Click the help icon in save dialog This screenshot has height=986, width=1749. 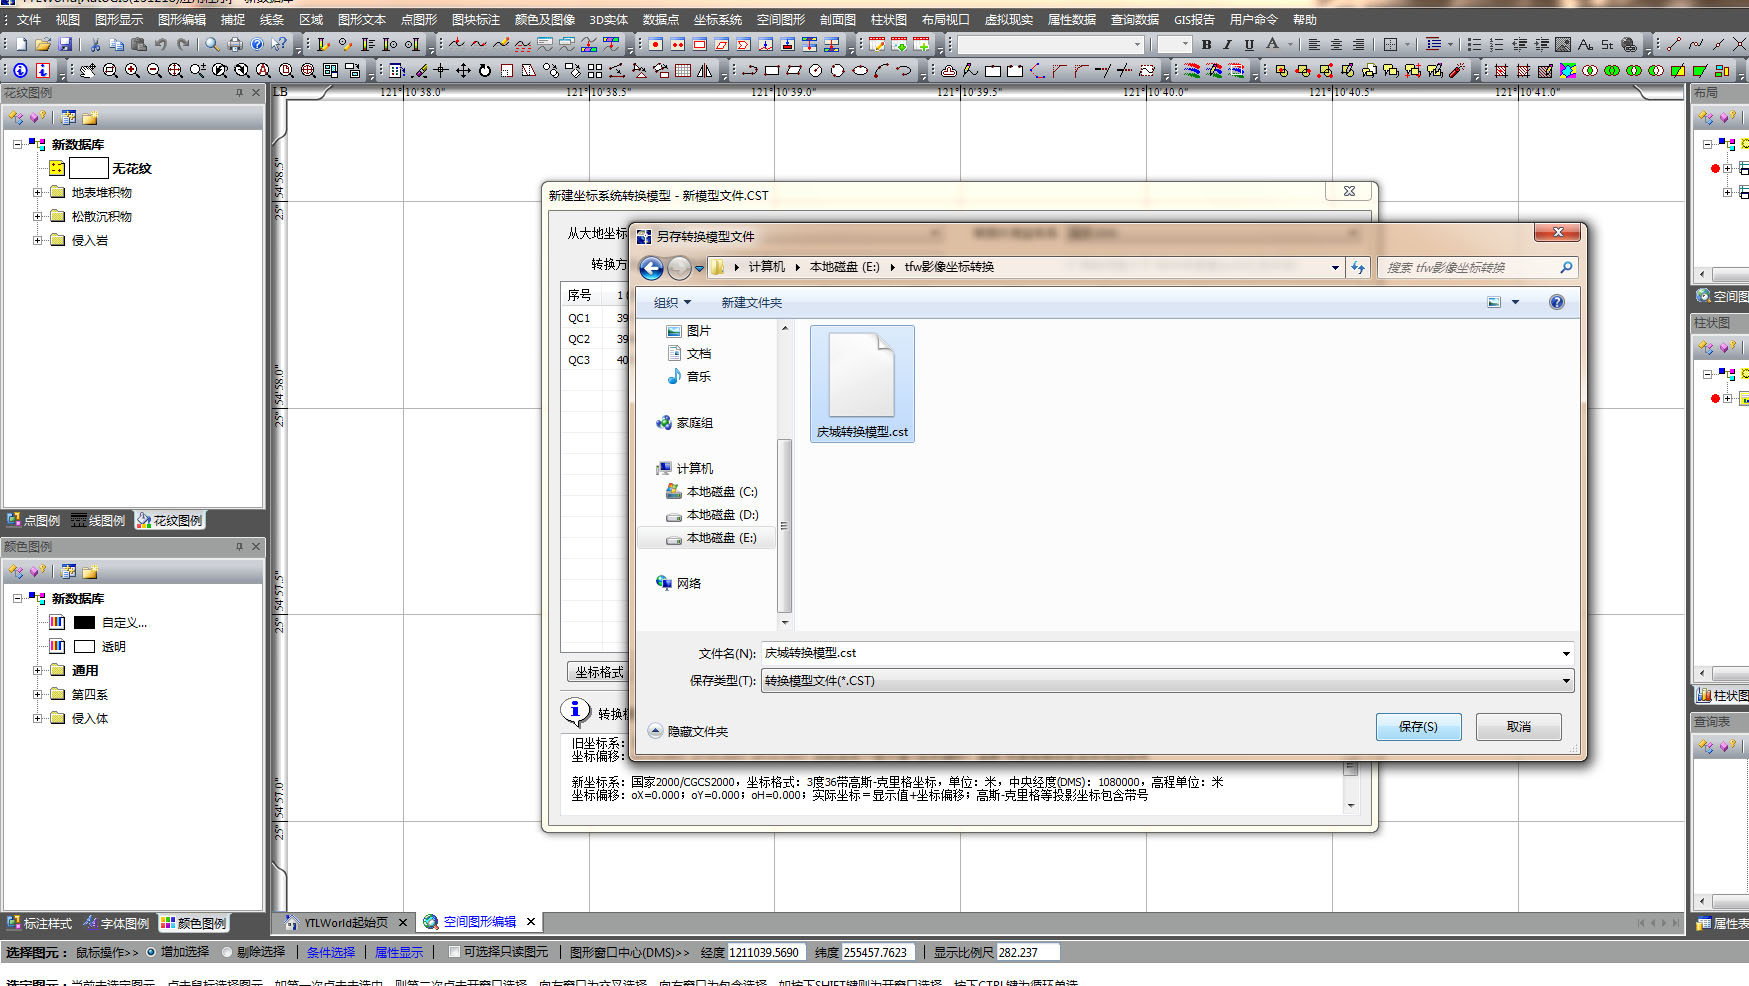point(1556,302)
